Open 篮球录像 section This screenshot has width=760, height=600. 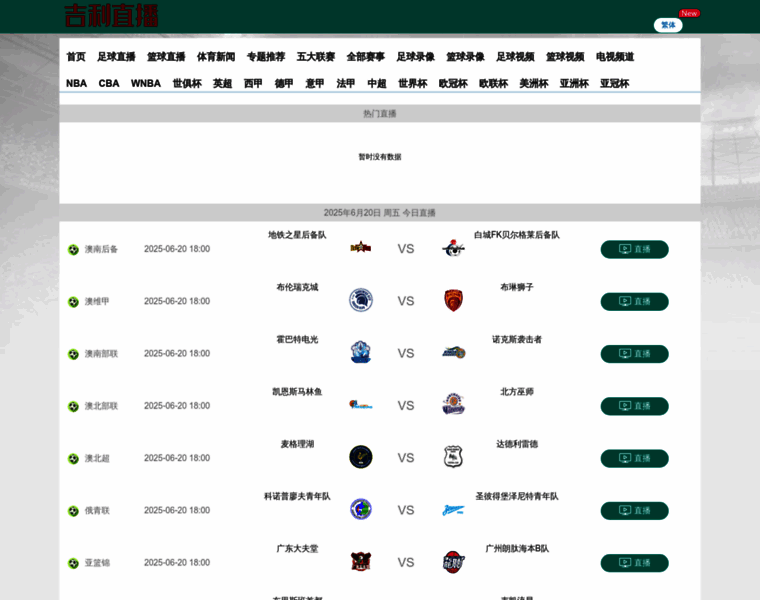tap(466, 57)
